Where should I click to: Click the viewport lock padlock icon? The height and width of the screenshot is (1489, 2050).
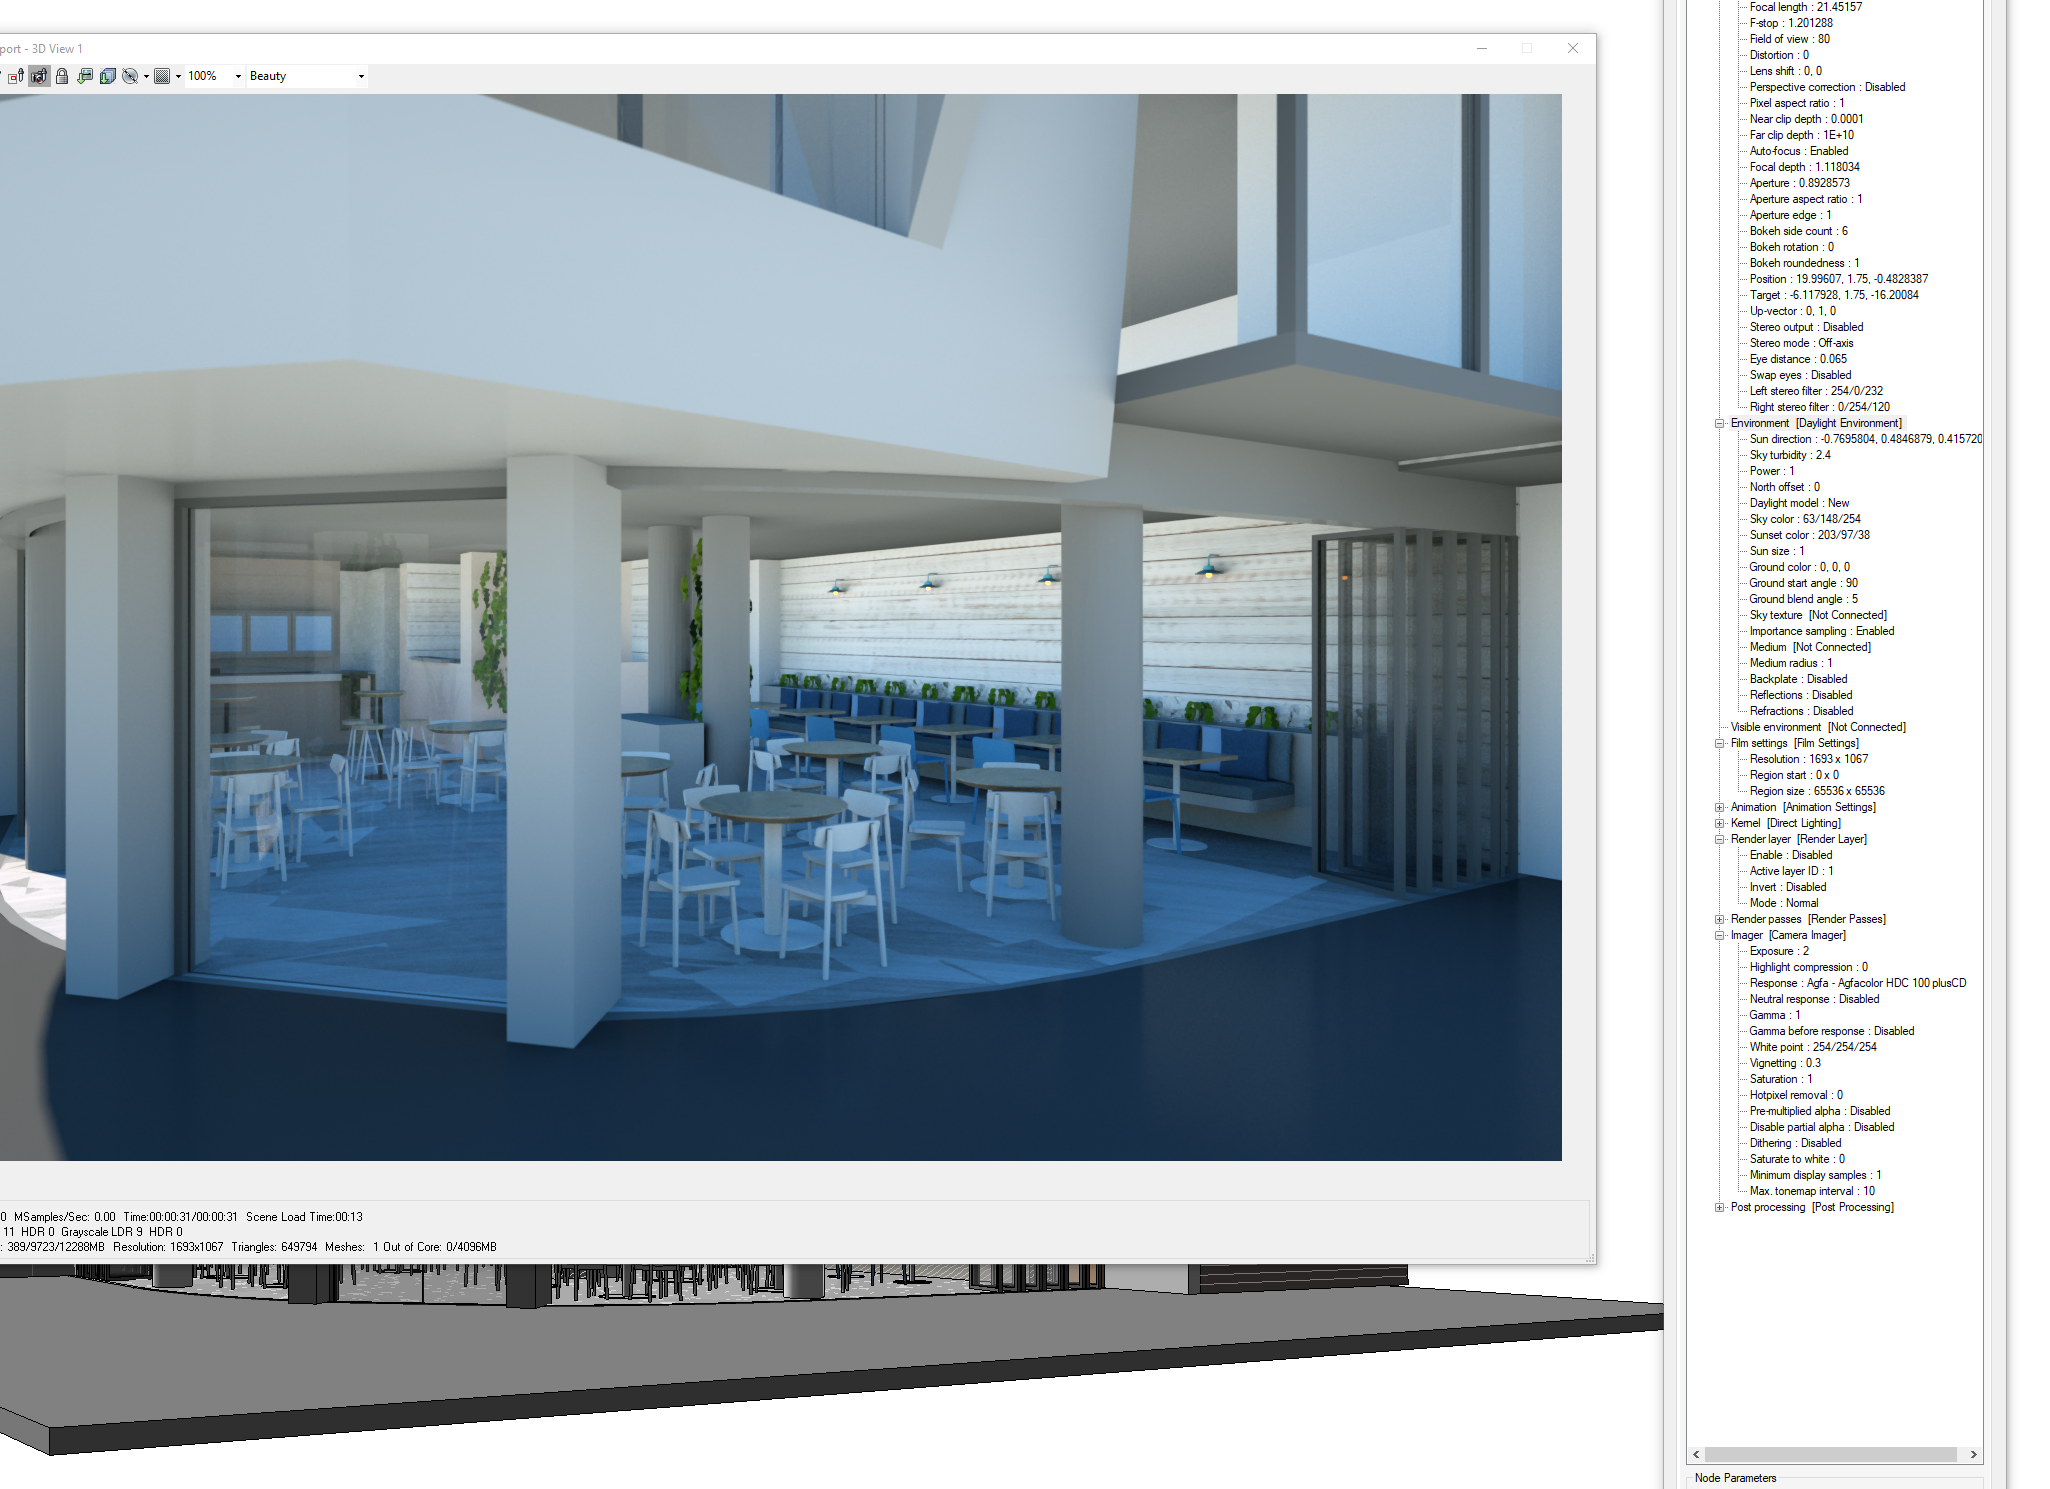pyautogui.click(x=62, y=76)
